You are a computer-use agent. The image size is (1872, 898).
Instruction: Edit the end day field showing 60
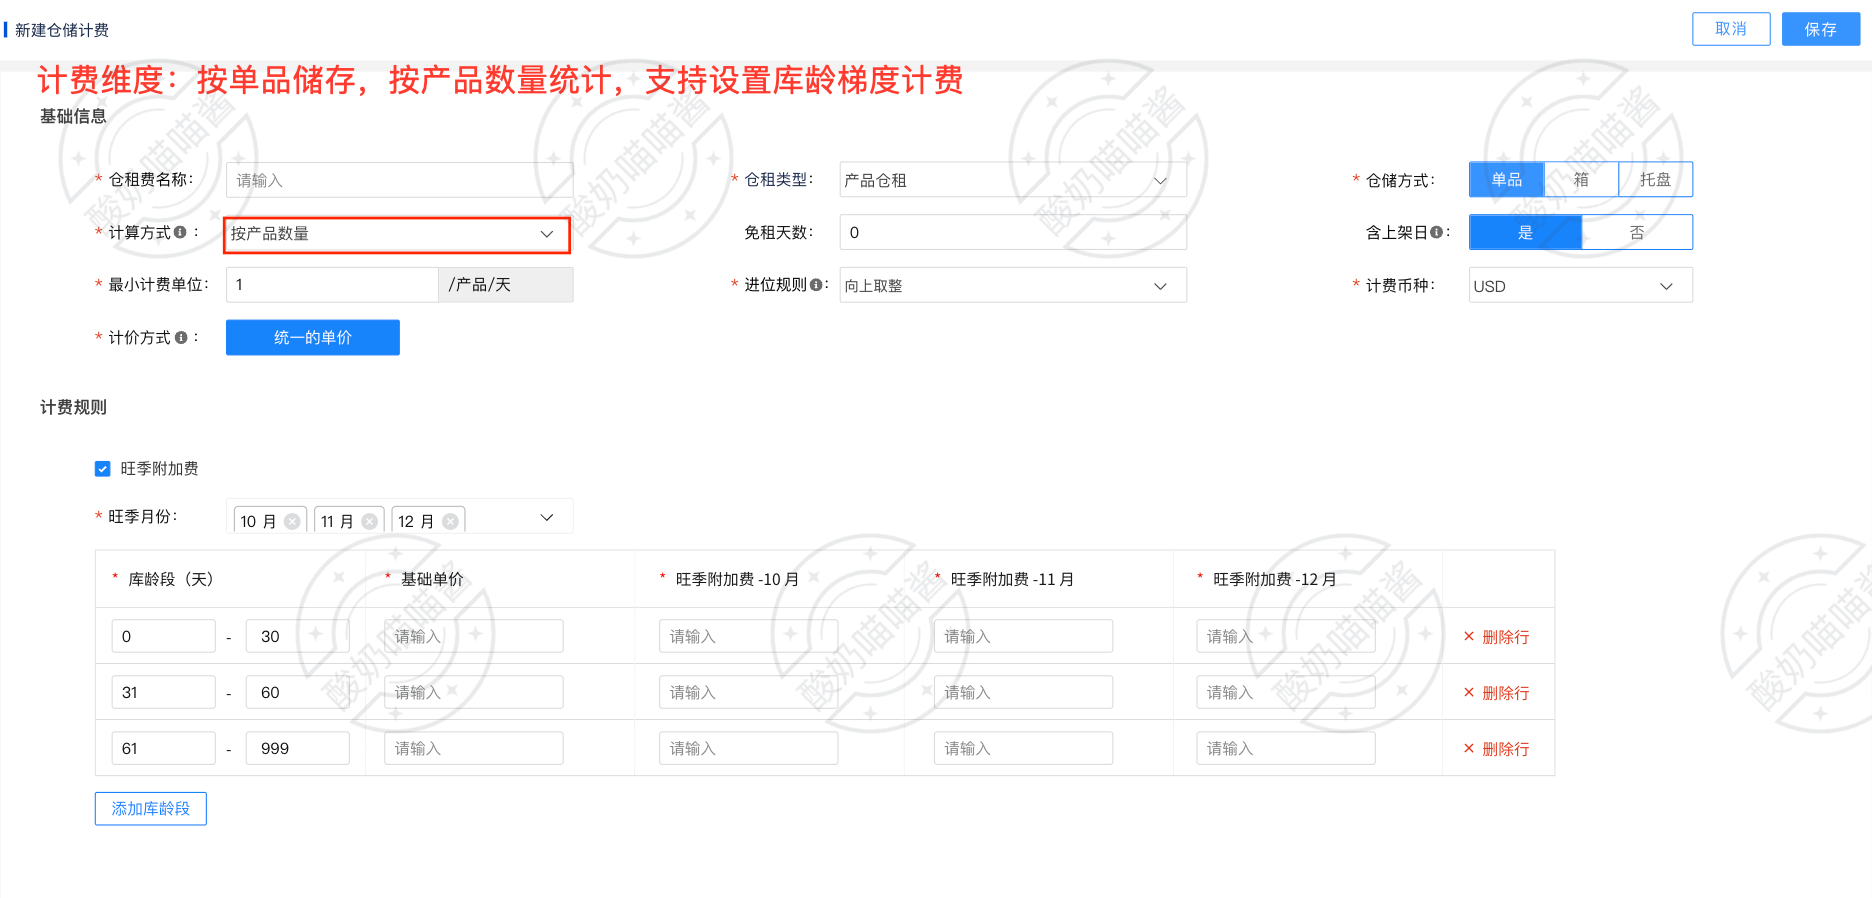tap(298, 692)
